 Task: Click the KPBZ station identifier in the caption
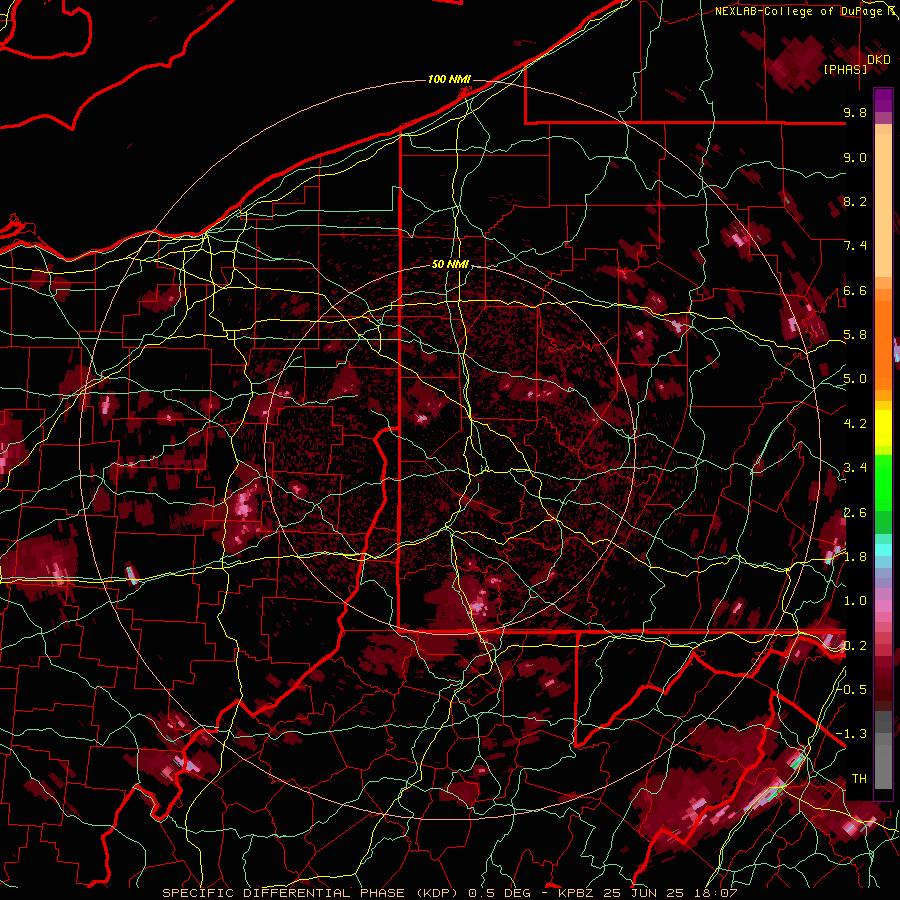pyautogui.click(x=577, y=893)
